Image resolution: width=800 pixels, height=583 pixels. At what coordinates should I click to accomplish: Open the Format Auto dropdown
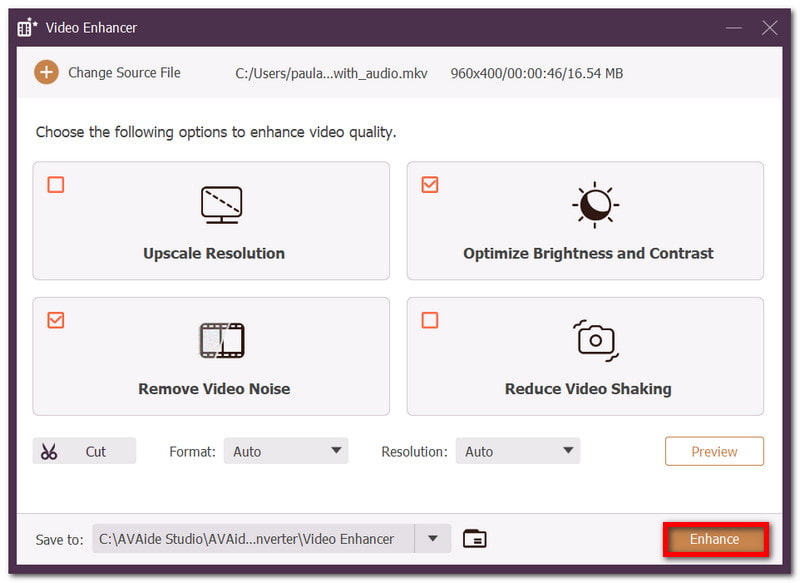pyautogui.click(x=286, y=451)
